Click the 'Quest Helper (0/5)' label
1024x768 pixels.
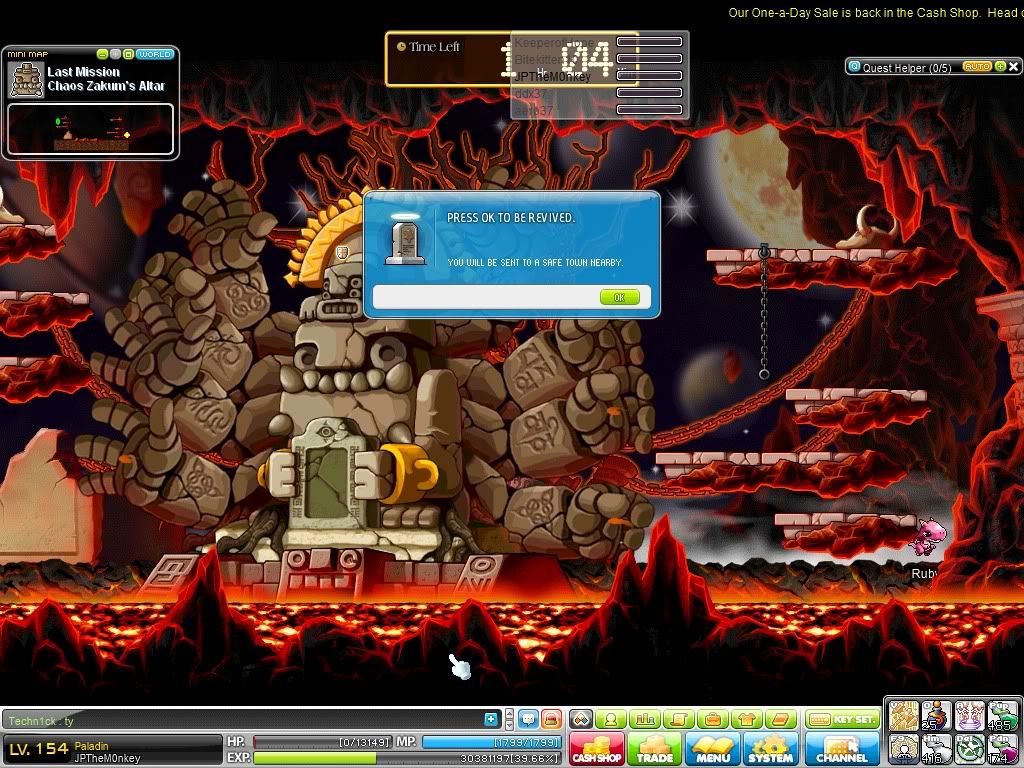coord(907,67)
